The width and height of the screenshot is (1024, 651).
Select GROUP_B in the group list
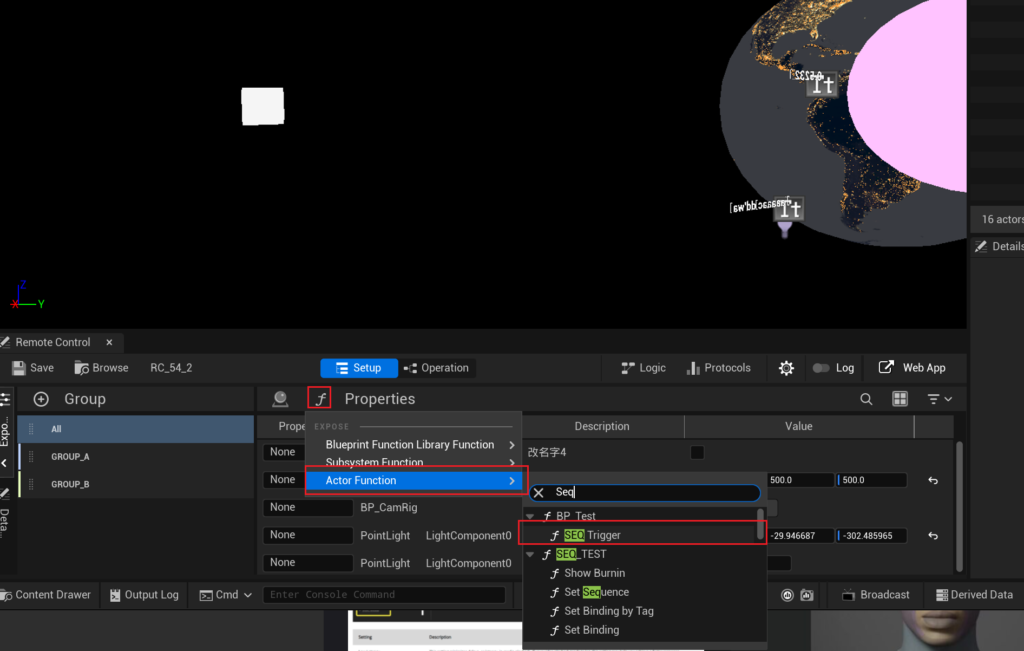point(136,484)
